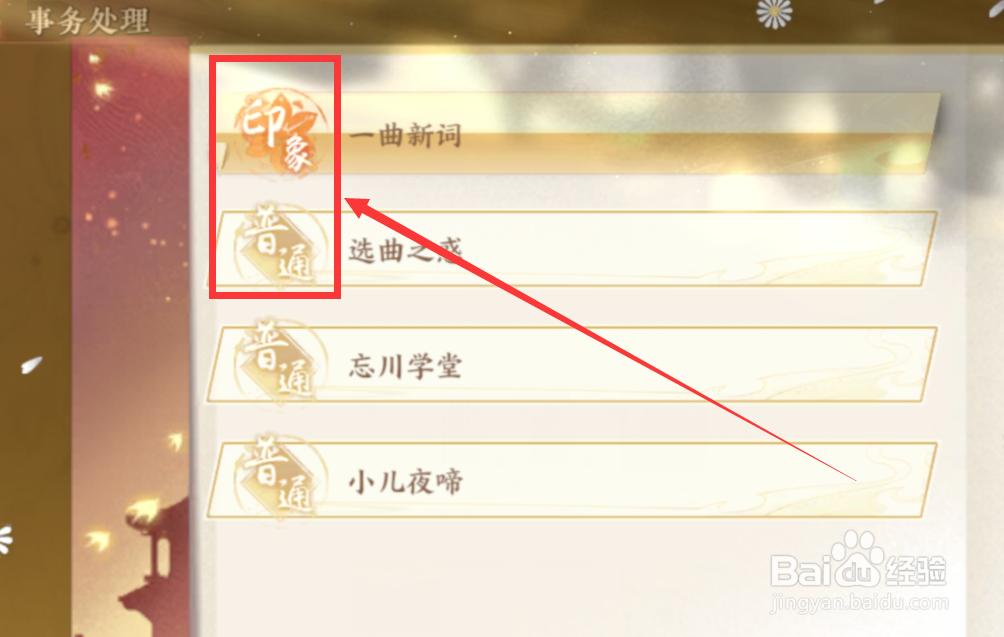1004x637 pixels.
Task: Click the white petal on the left edge
Action: click(x=31, y=365)
